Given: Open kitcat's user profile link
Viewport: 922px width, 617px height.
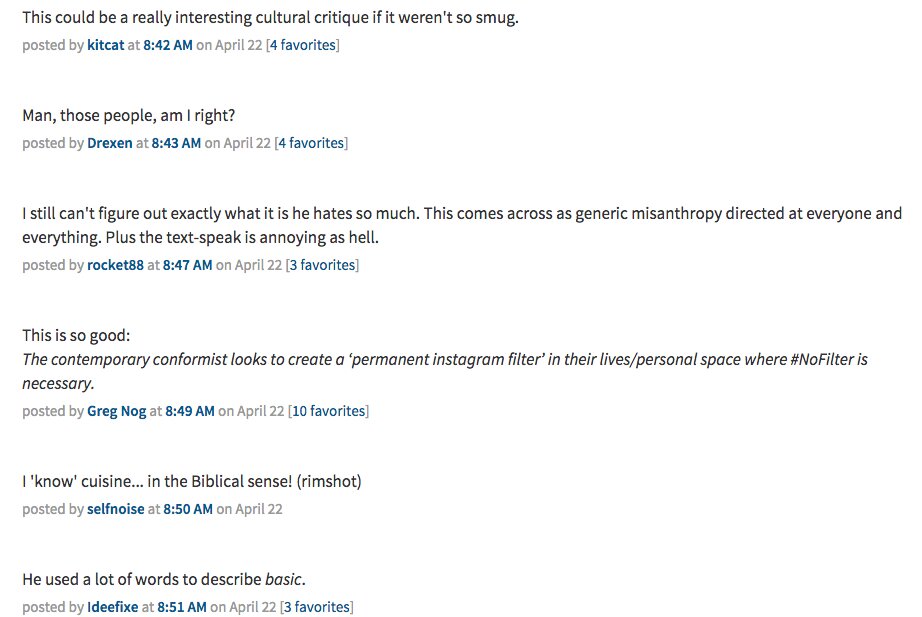Looking at the screenshot, I should [105, 45].
